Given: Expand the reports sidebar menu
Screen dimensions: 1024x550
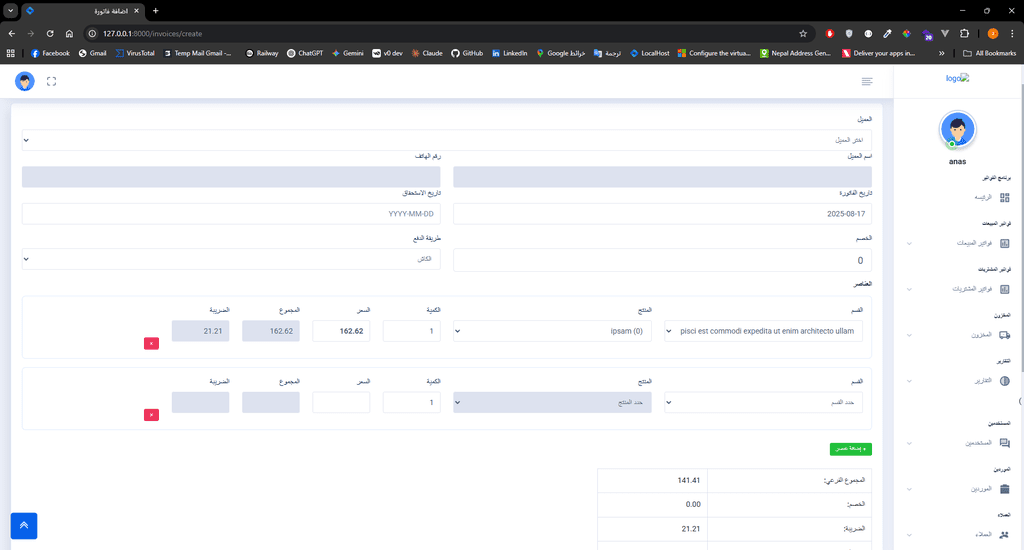Looking at the screenshot, I should (x=909, y=381).
